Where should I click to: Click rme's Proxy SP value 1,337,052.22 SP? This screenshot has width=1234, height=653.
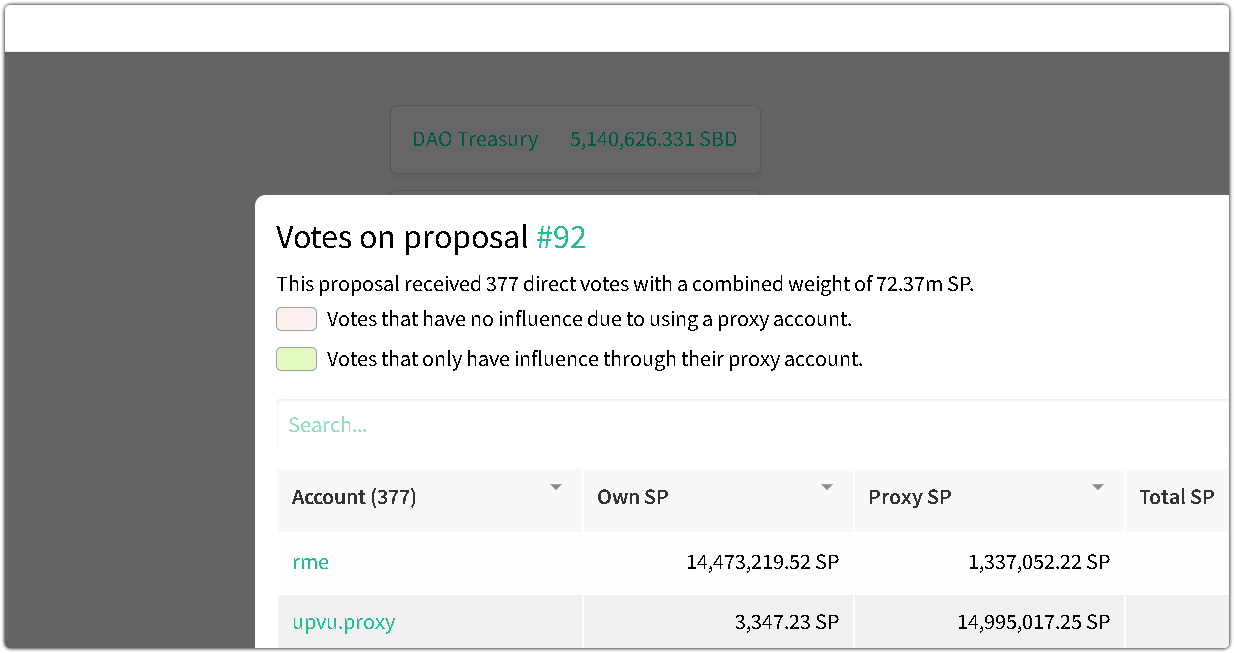point(1039,562)
